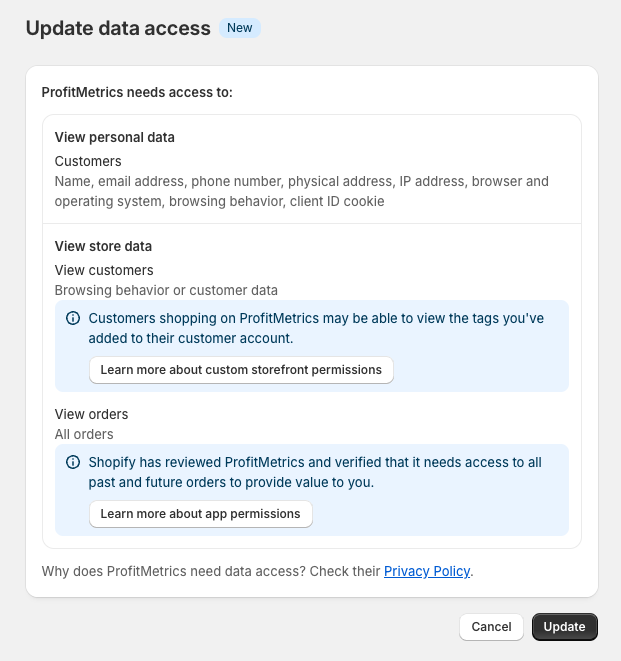Open Learn more about app permissions
This screenshot has height=661, width=621.
pos(201,514)
